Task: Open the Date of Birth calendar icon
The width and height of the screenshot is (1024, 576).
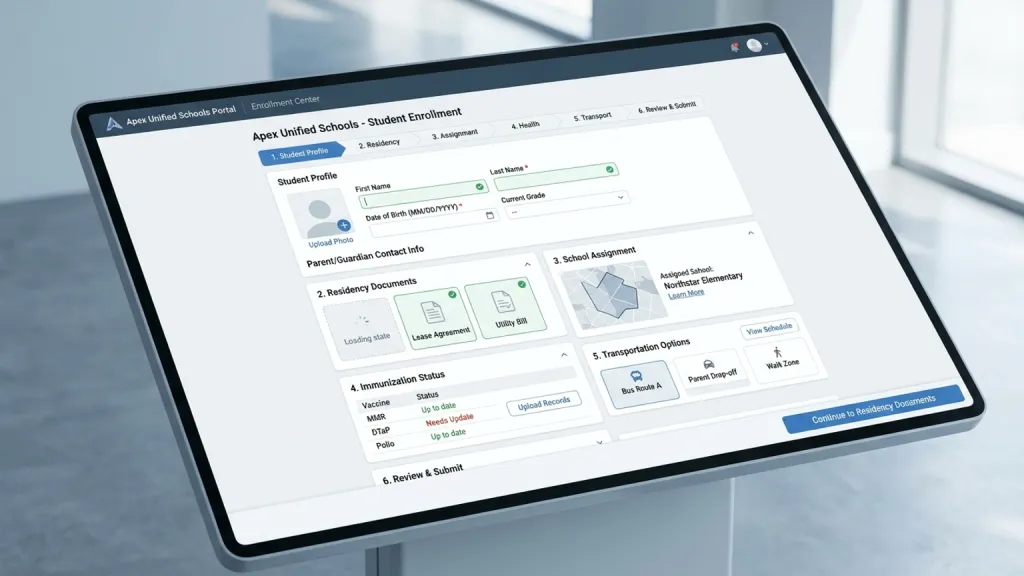Action: click(490, 216)
